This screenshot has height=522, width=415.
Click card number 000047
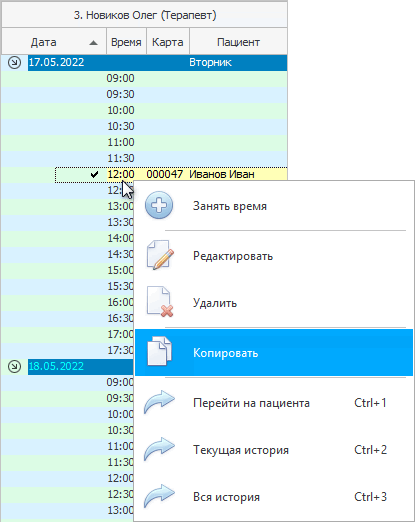165,174
